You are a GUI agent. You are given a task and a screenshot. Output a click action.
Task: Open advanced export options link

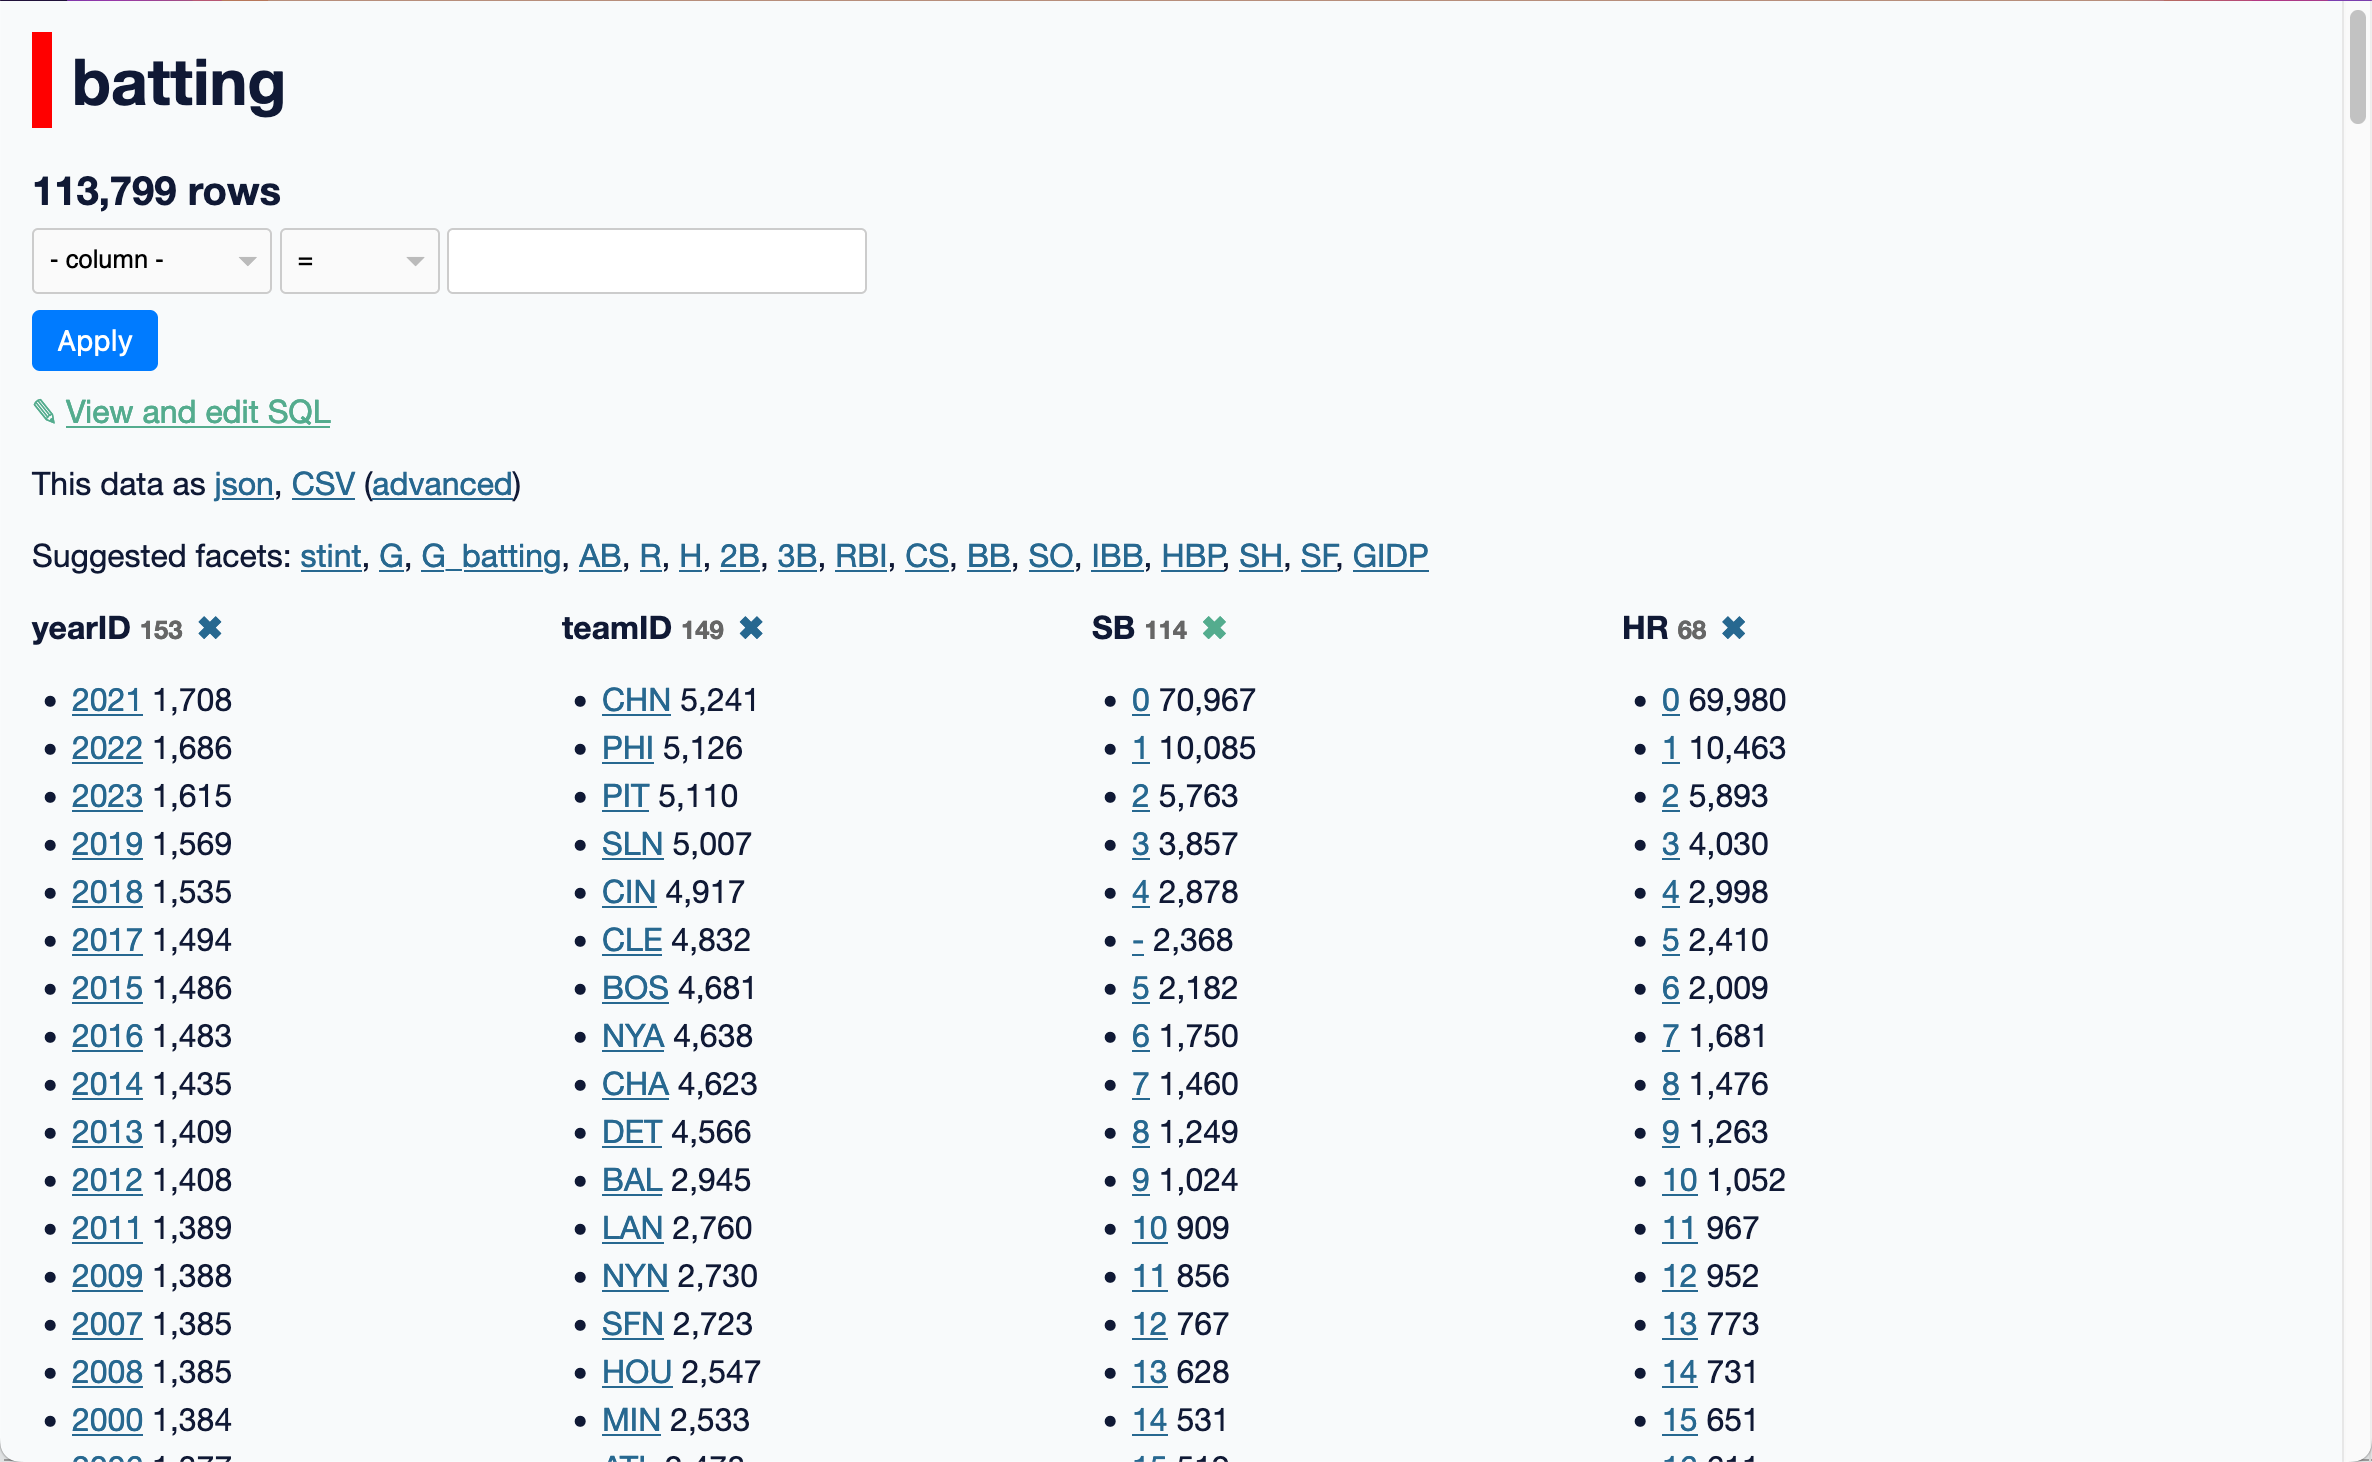pyautogui.click(x=442, y=484)
